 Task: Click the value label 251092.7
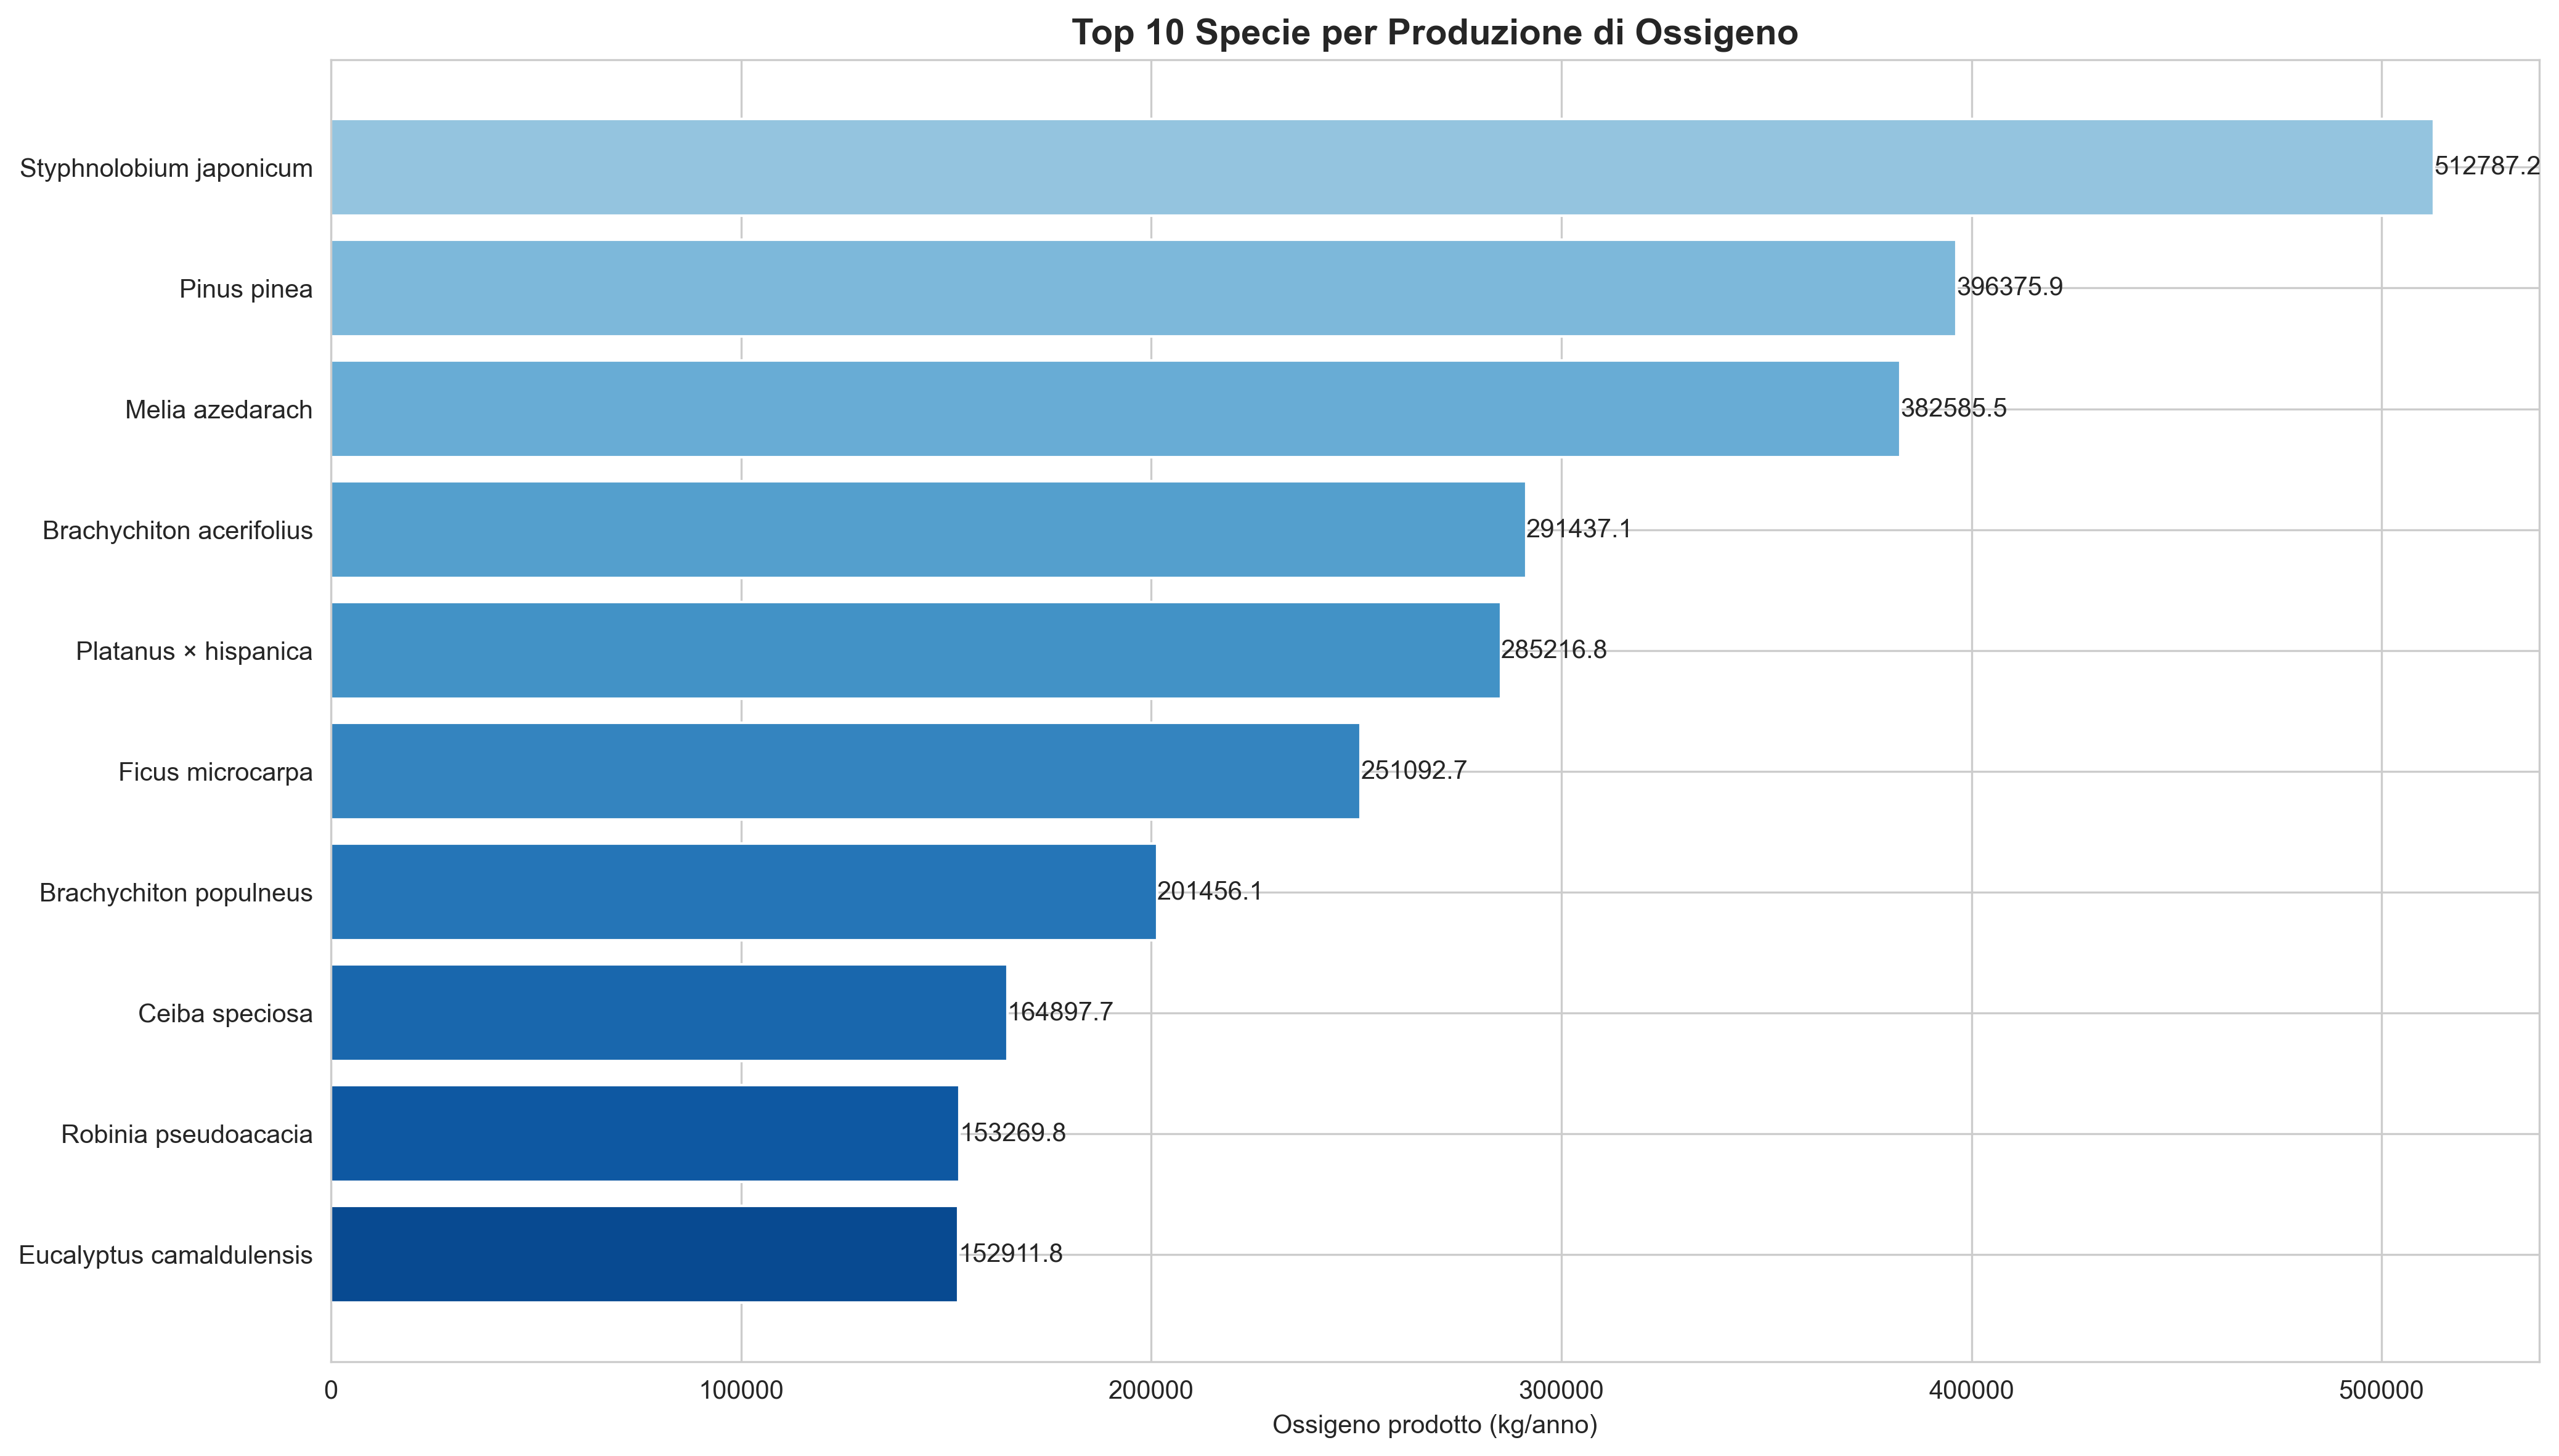[1413, 770]
